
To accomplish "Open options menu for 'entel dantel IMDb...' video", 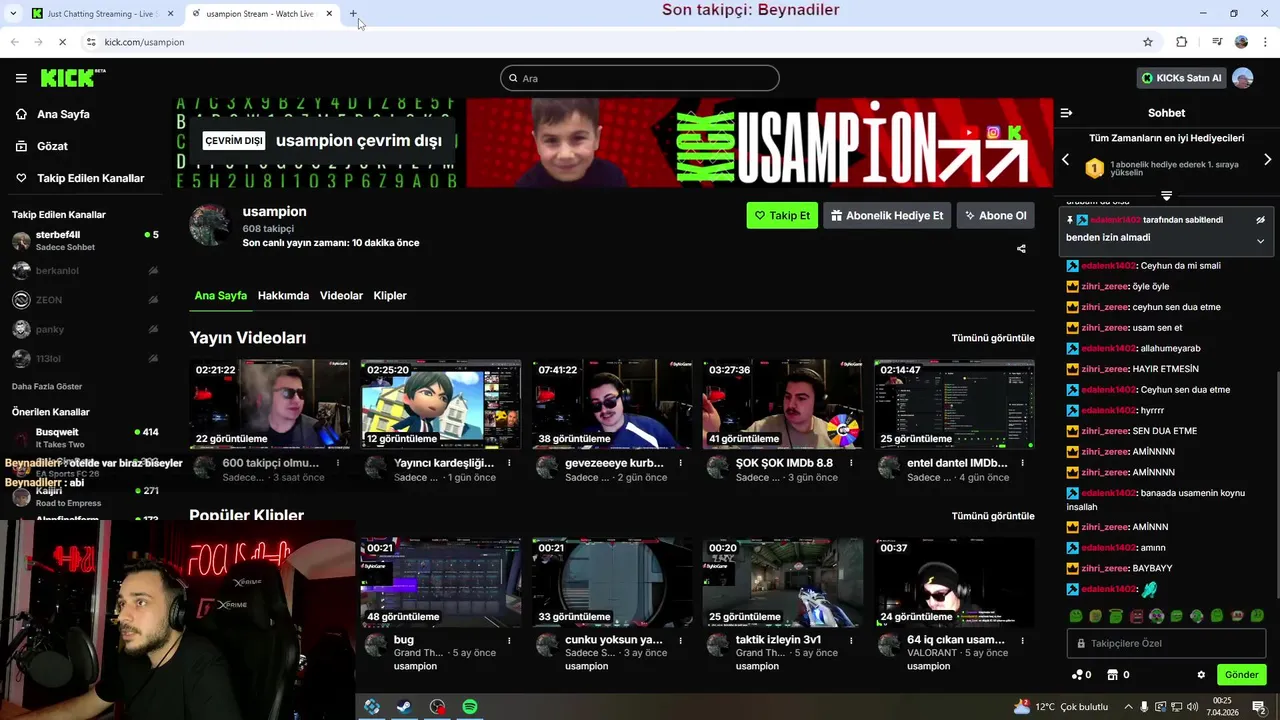I will [1022, 463].
